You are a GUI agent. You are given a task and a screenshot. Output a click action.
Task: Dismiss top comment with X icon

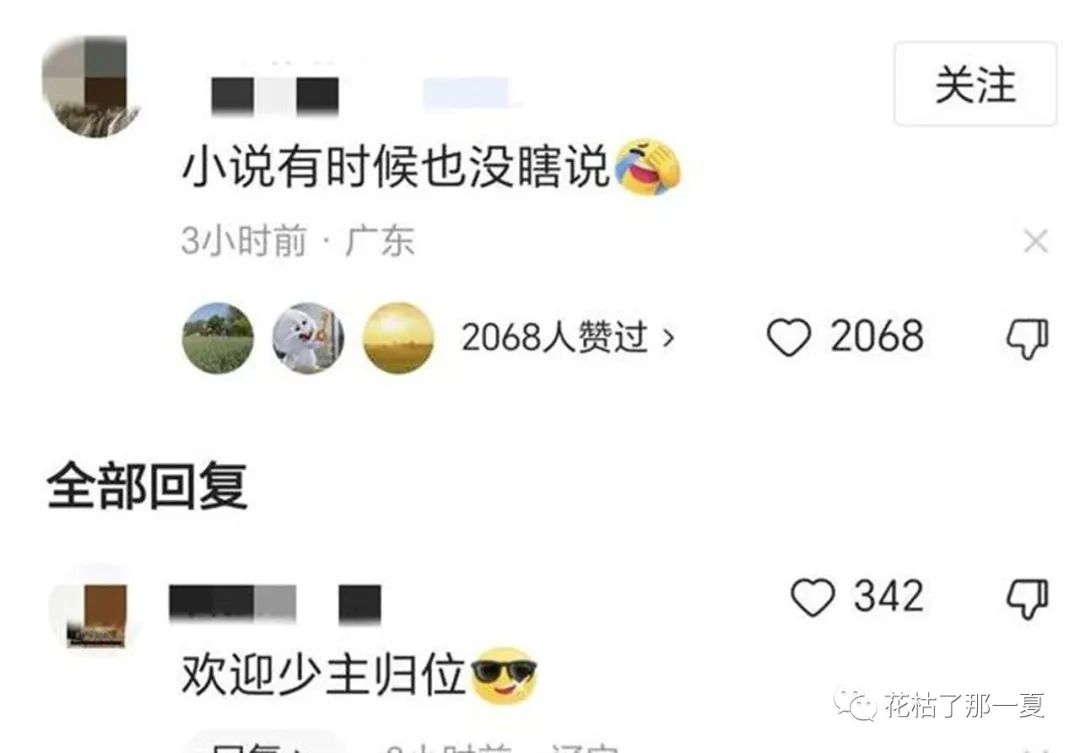(x=1036, y=241)
